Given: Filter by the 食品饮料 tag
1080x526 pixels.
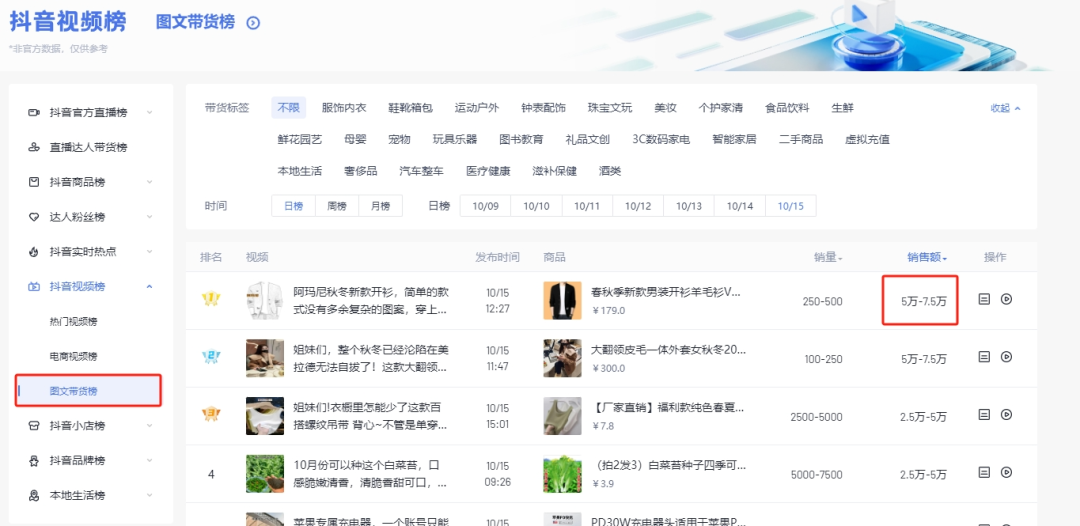Looking at the screenshot, I should point(787,108).
